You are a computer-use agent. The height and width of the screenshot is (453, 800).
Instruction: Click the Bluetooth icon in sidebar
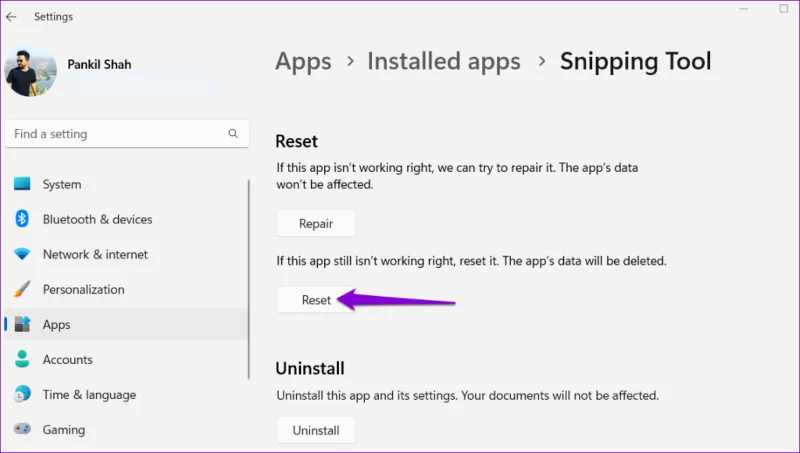tap(22, 219)
